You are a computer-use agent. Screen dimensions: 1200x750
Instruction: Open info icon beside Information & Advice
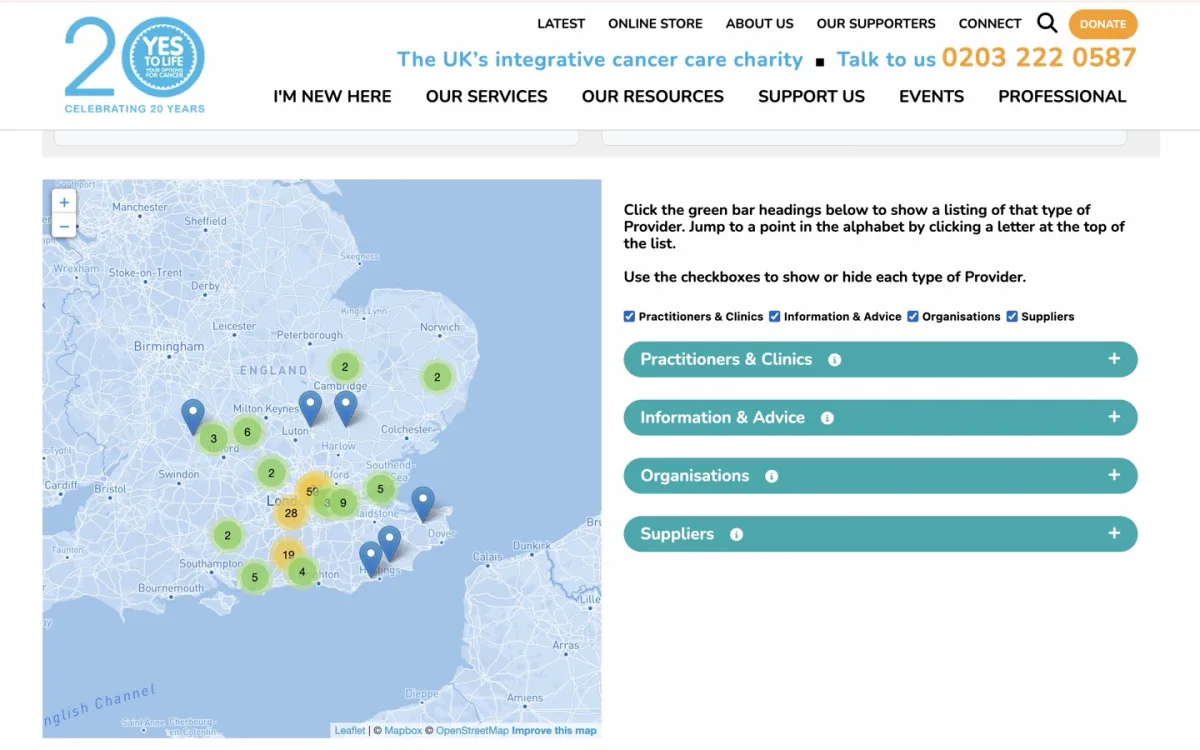tap(827, 418)
